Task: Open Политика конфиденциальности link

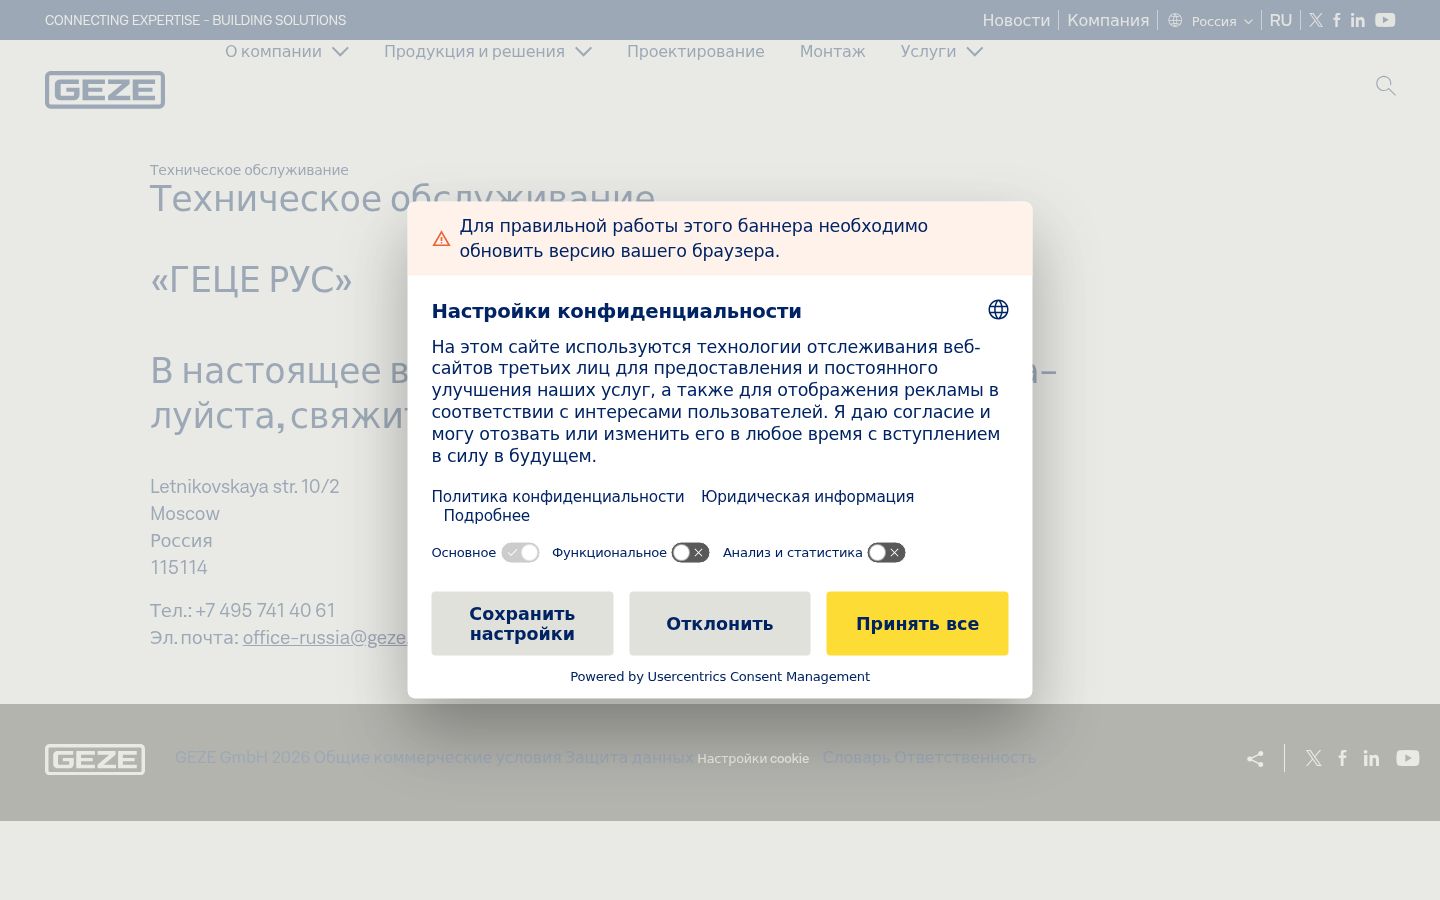Action: tap(558, 497)
